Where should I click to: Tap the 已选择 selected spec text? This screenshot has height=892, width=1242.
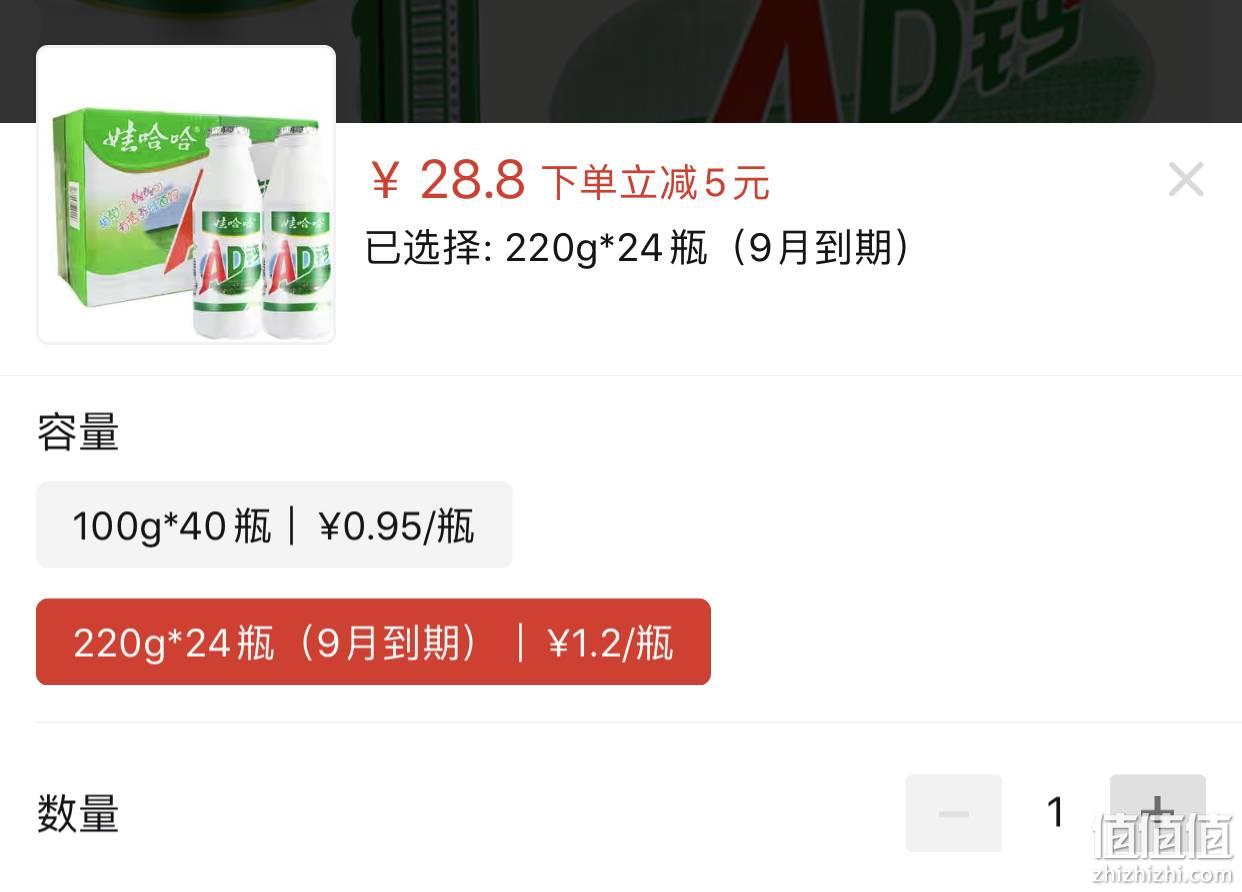pyautogui.click(x=638, y=248)
